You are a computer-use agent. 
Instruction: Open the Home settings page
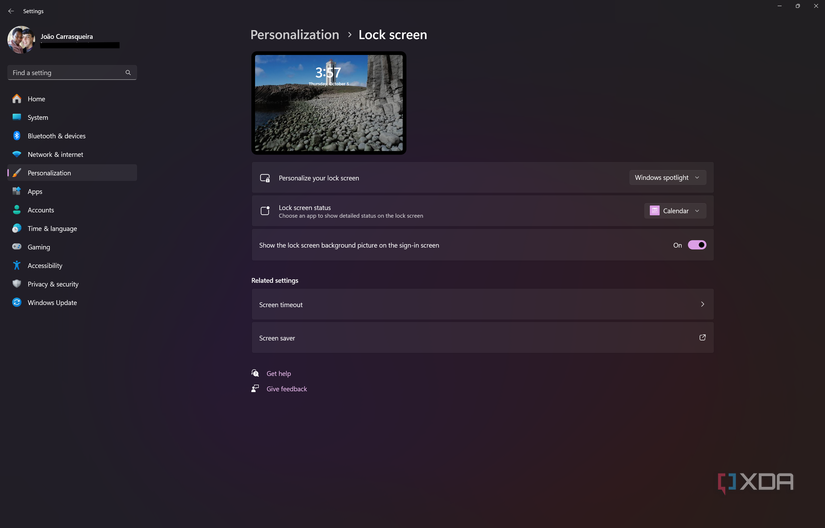pos(72,99)
